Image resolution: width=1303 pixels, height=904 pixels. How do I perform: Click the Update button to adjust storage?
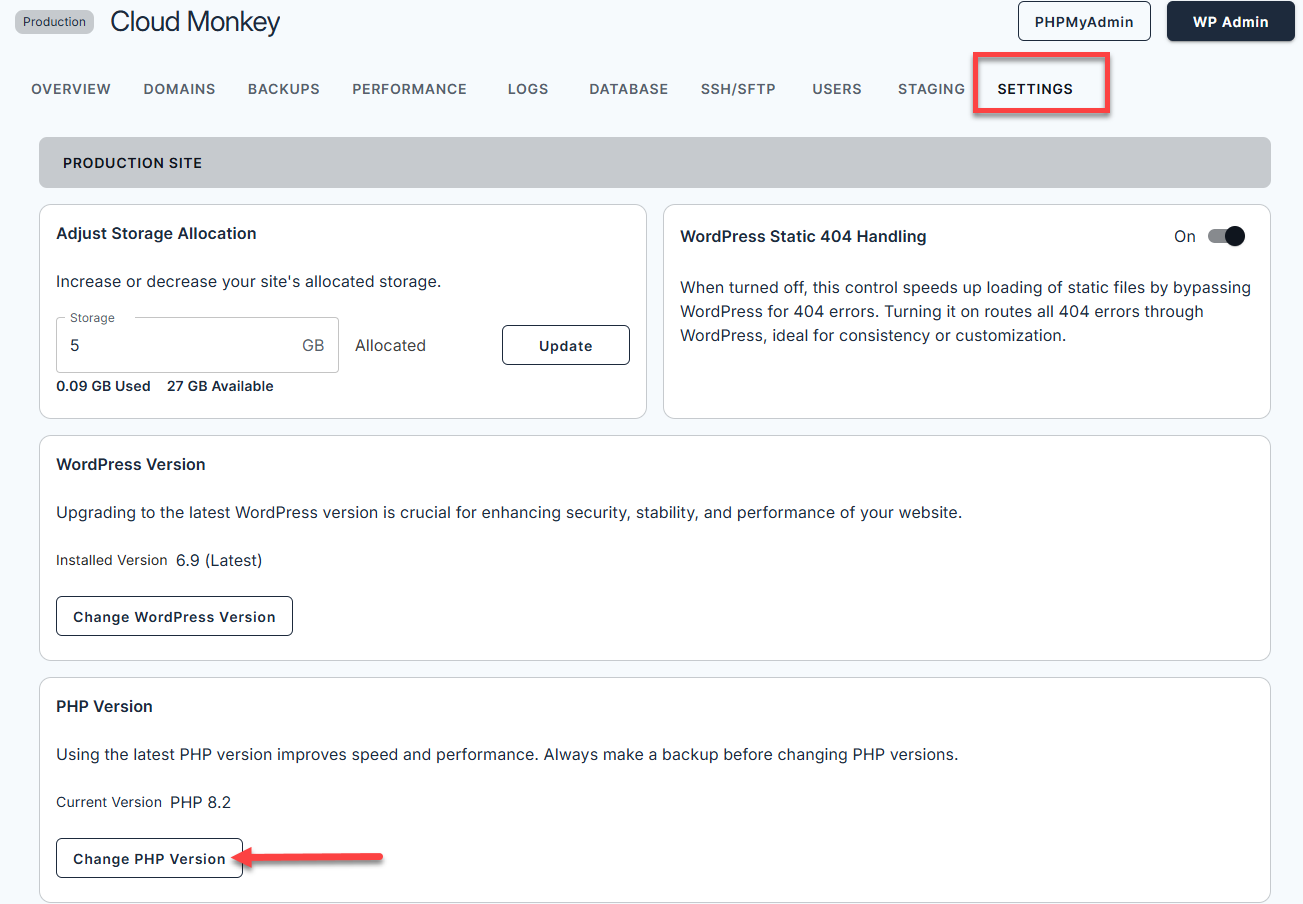click(565, 344)
